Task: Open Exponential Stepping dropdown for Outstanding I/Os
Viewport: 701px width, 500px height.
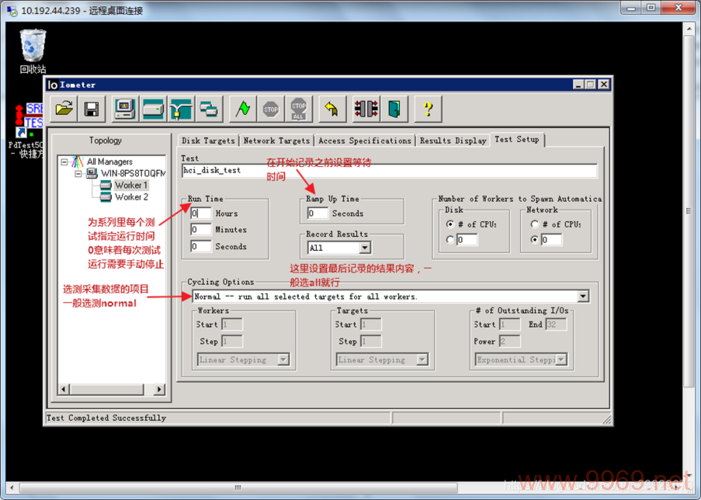Action: tap(561, 359)
